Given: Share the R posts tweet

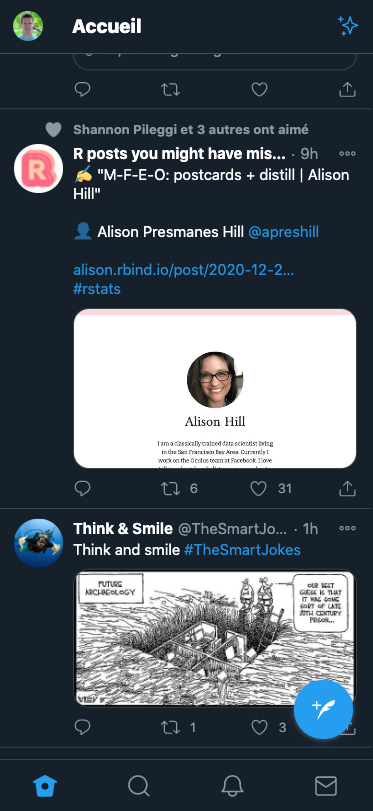Looking at the screenshot, I should tap(347, 488).
